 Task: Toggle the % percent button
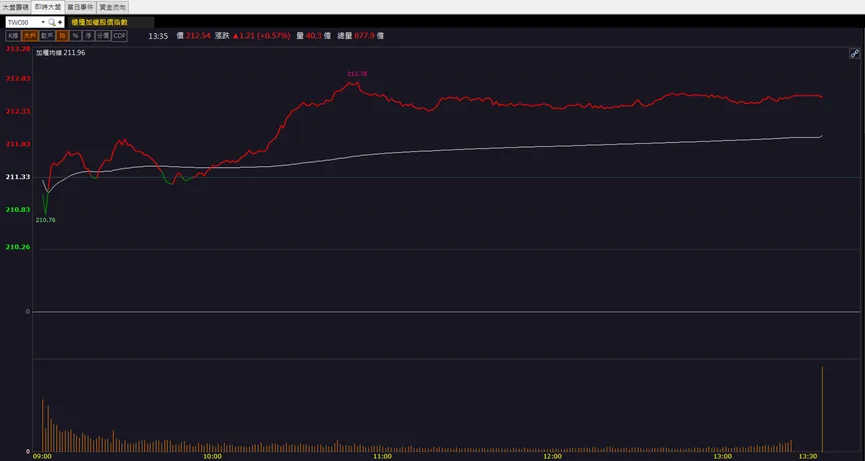[75, 36]
